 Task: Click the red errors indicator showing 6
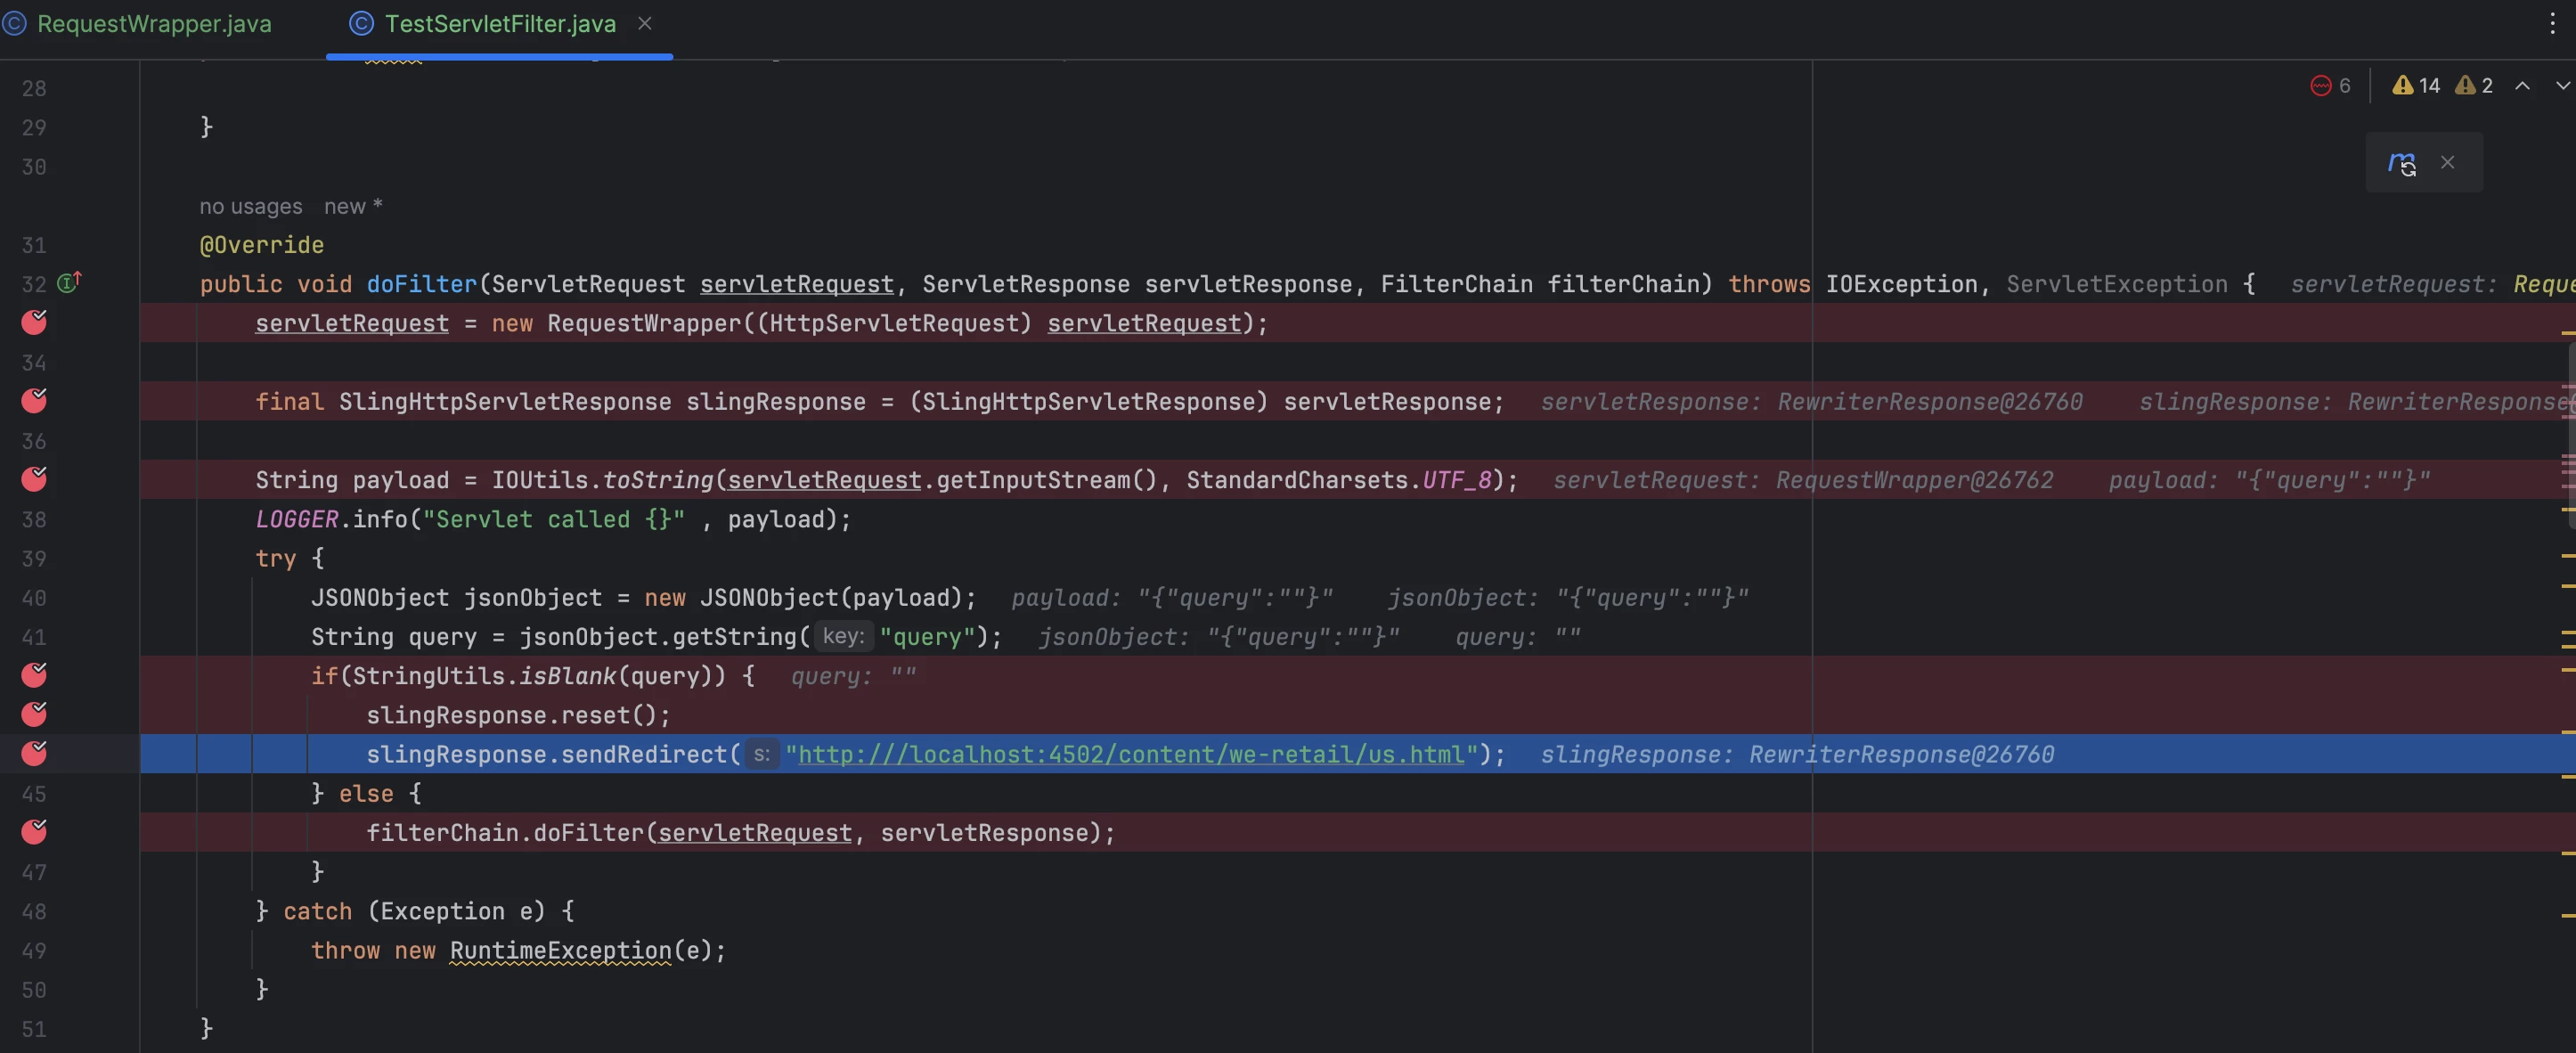[x=2330, y=86]
